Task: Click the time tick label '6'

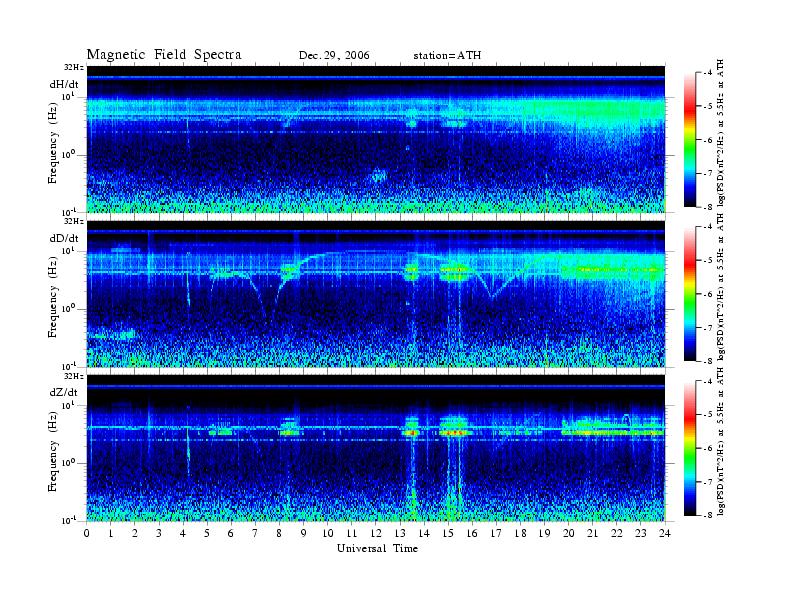Action: [x=231, y=533]
